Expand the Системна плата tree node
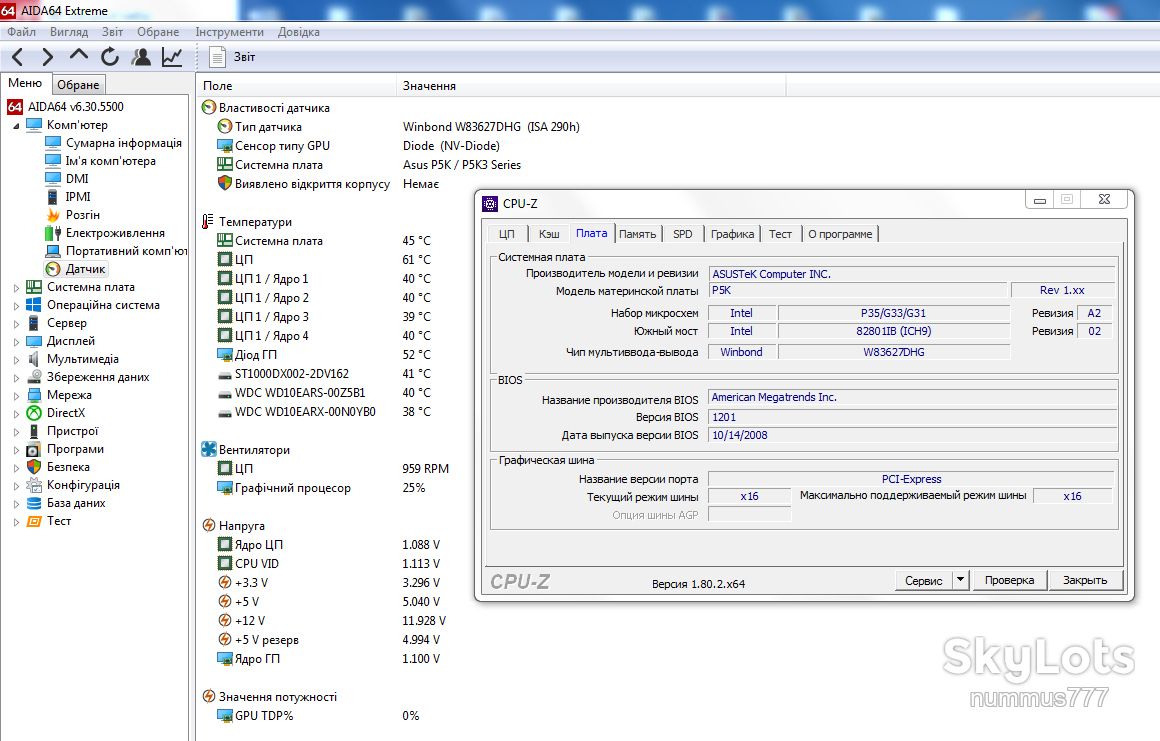This screenshot has height=741, width=1160. tap(16, 288)
